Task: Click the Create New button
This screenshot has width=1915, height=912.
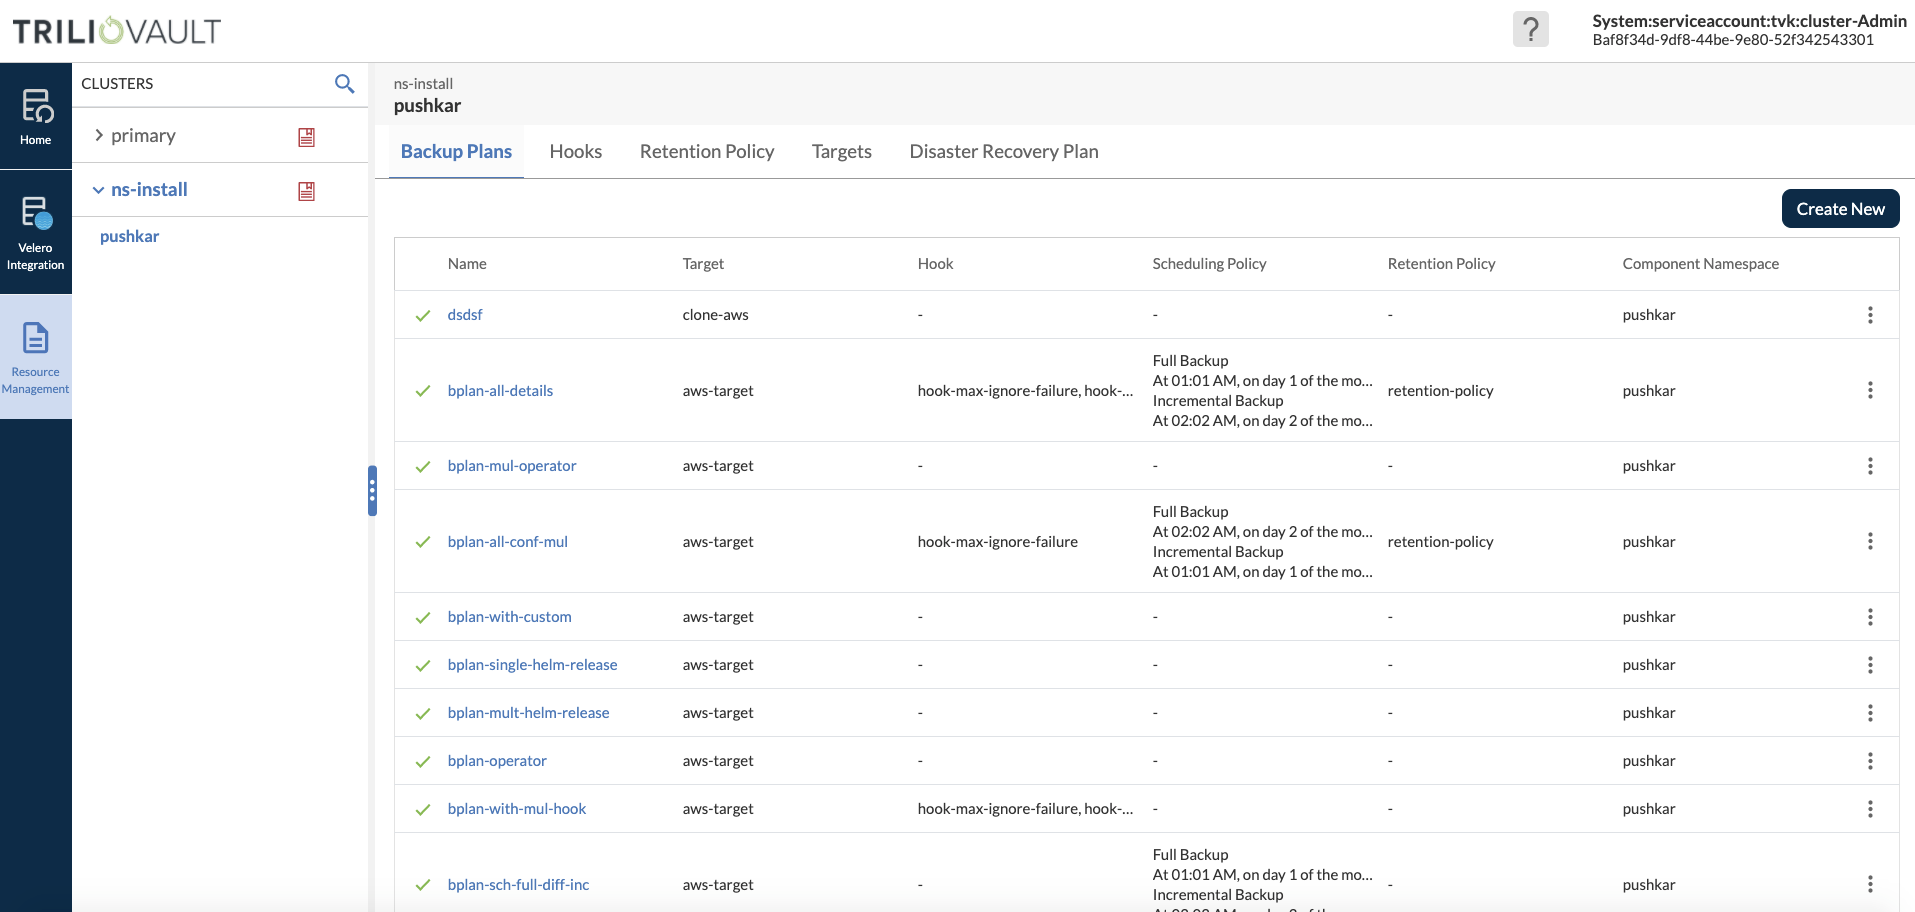Action: pyautogui.click(x=1839, y=209)
